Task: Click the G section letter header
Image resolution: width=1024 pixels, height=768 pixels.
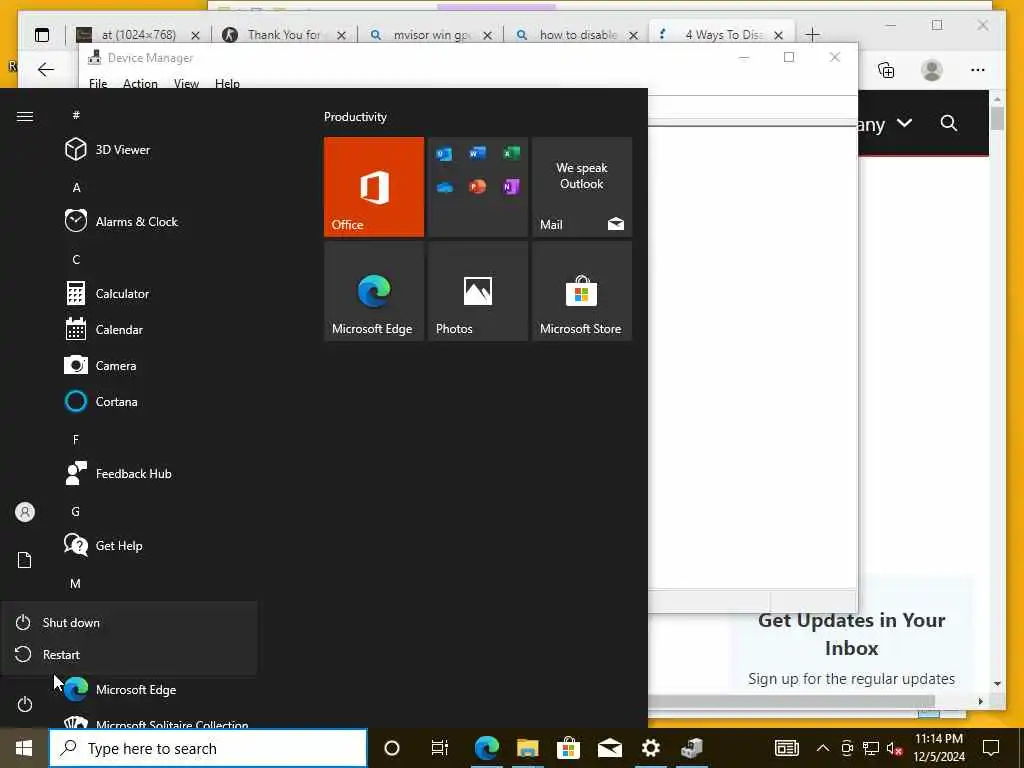Action: coord(76,511)
